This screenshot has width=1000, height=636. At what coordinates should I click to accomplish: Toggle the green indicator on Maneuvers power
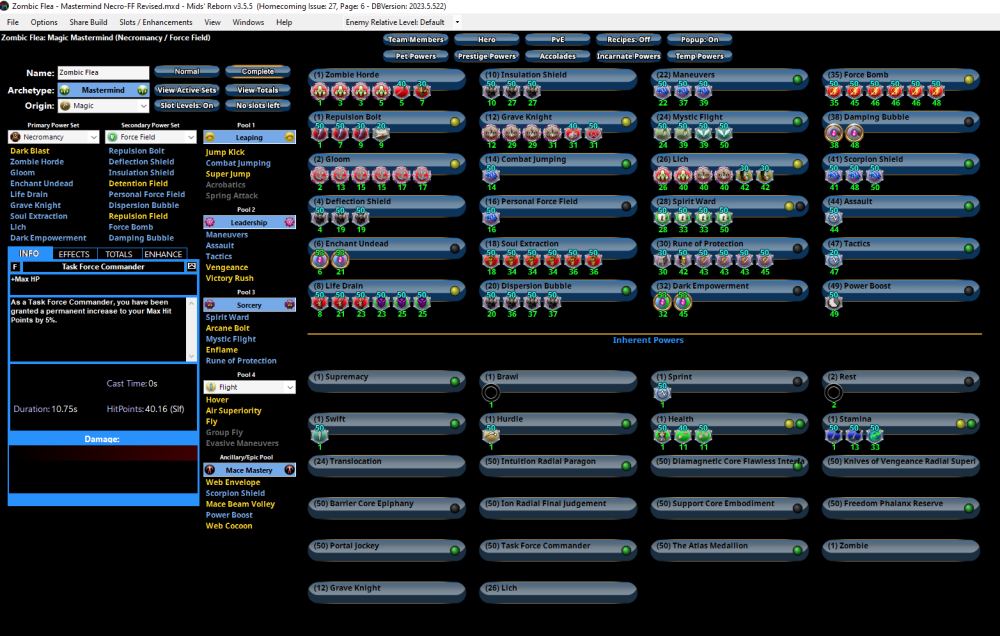tap(798, 79)
